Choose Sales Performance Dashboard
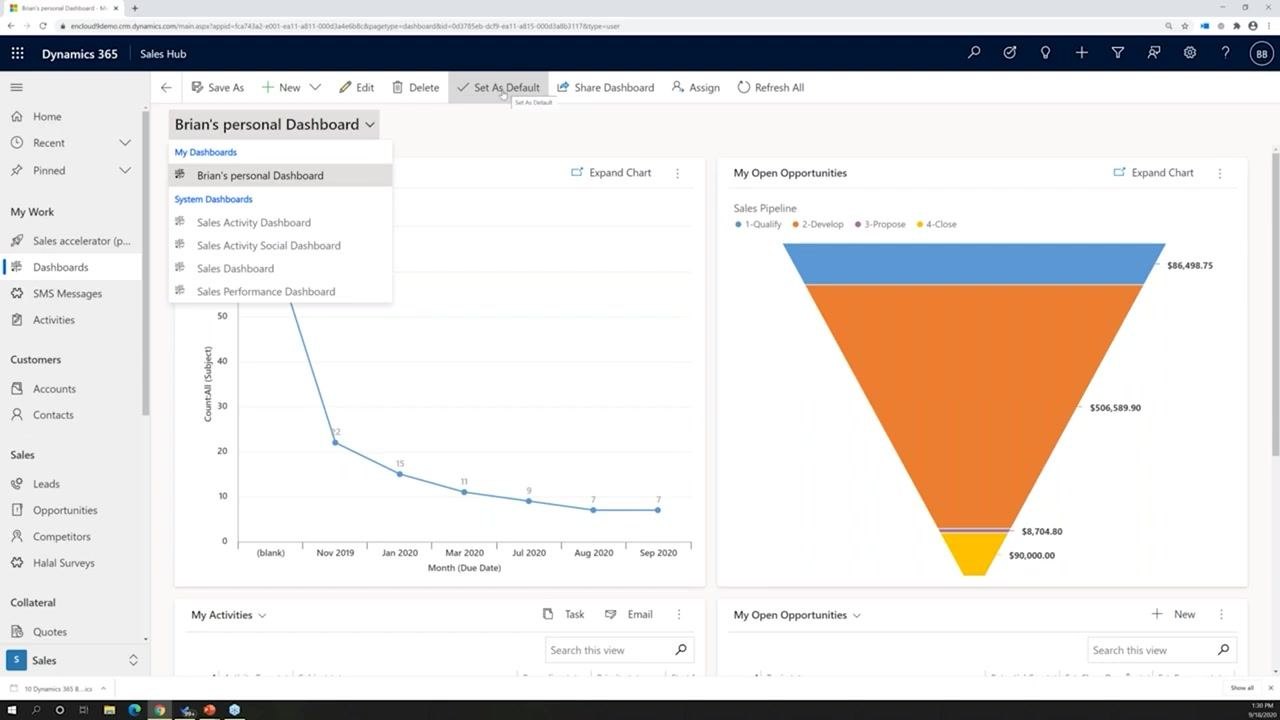Screen dimensions: 1280x720 click(266, 292)
